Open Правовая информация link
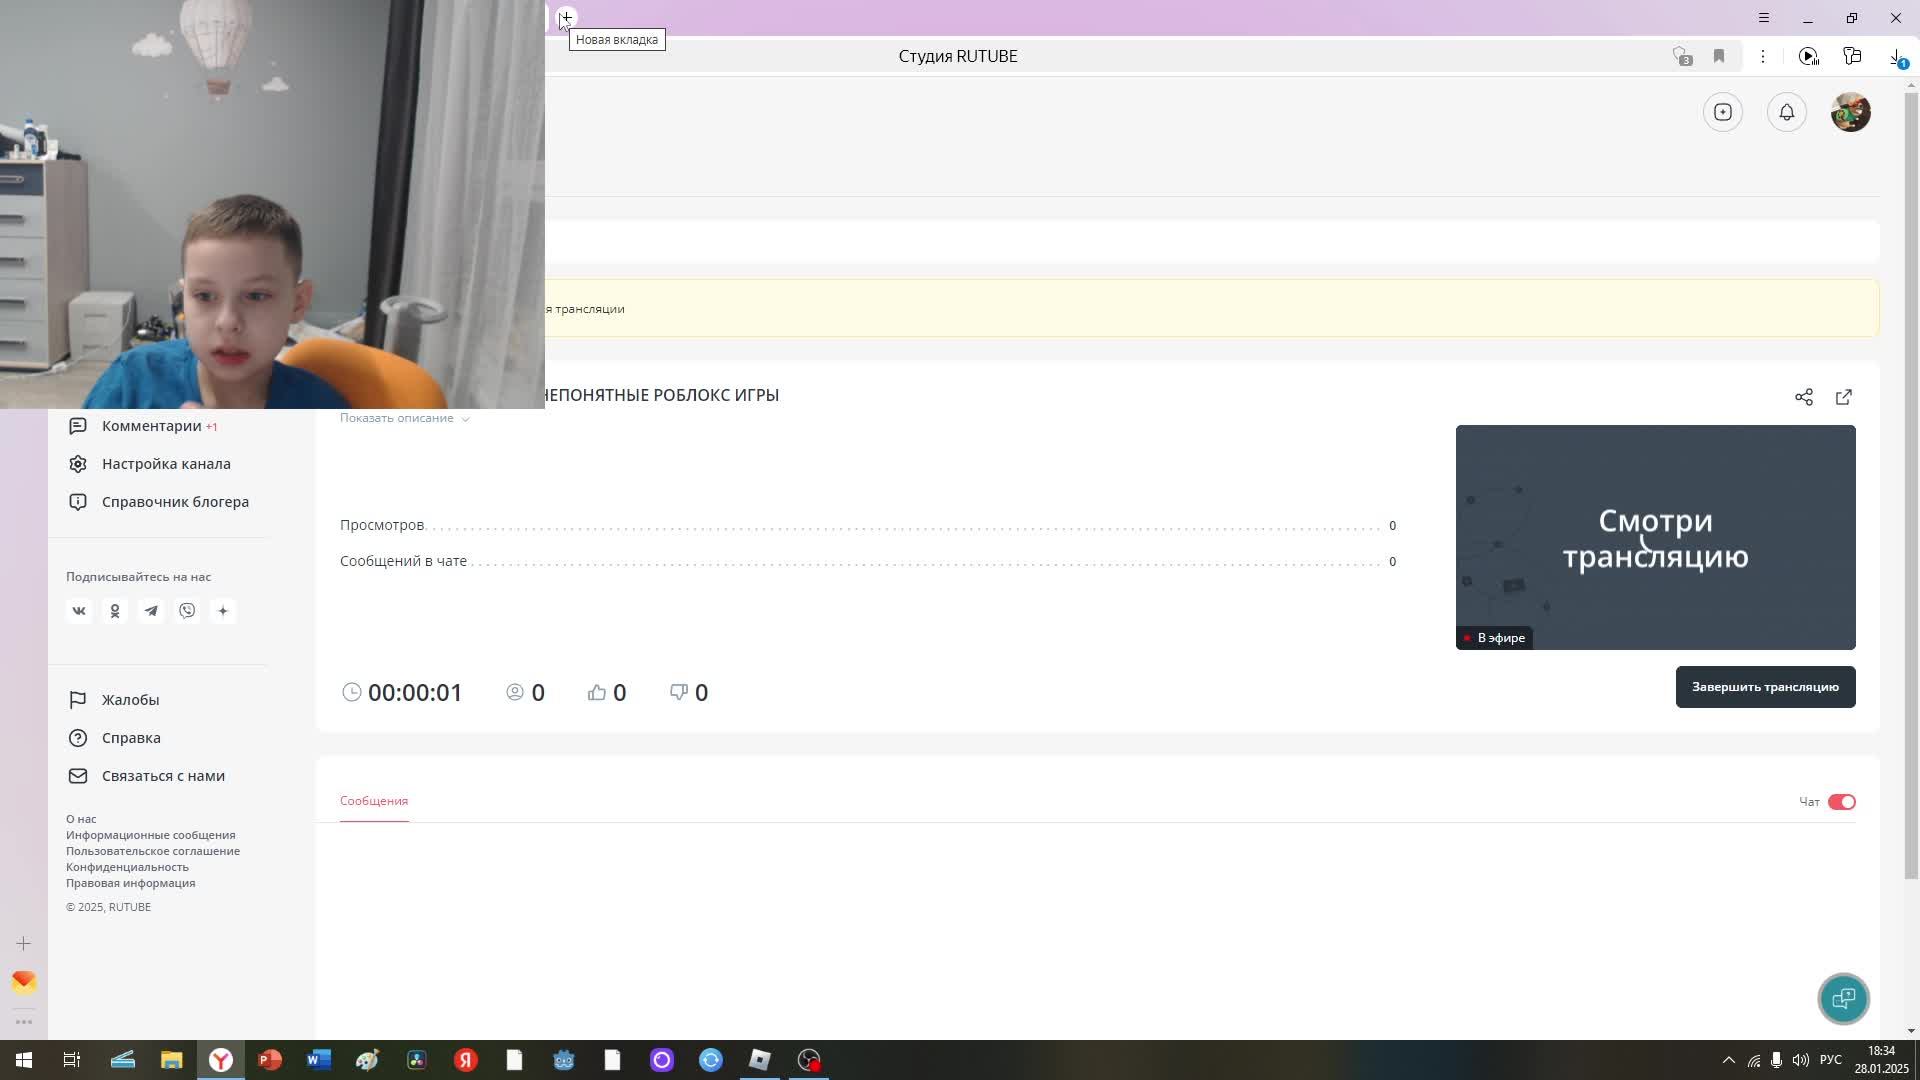The width and height of the screenshot is (1920, 1080). tap(131, 883)
